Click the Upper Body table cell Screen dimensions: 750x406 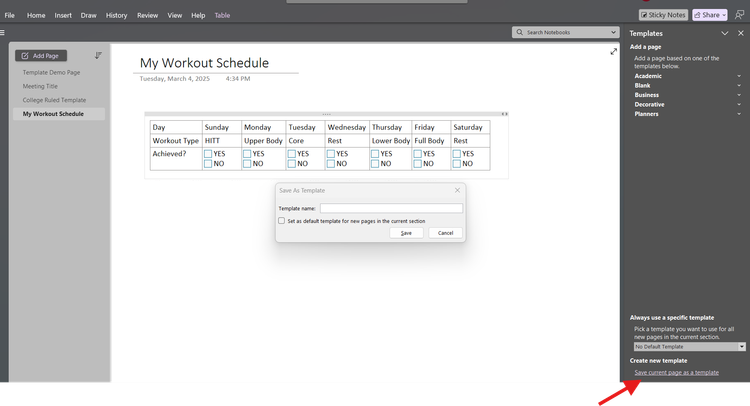(264, 141)
